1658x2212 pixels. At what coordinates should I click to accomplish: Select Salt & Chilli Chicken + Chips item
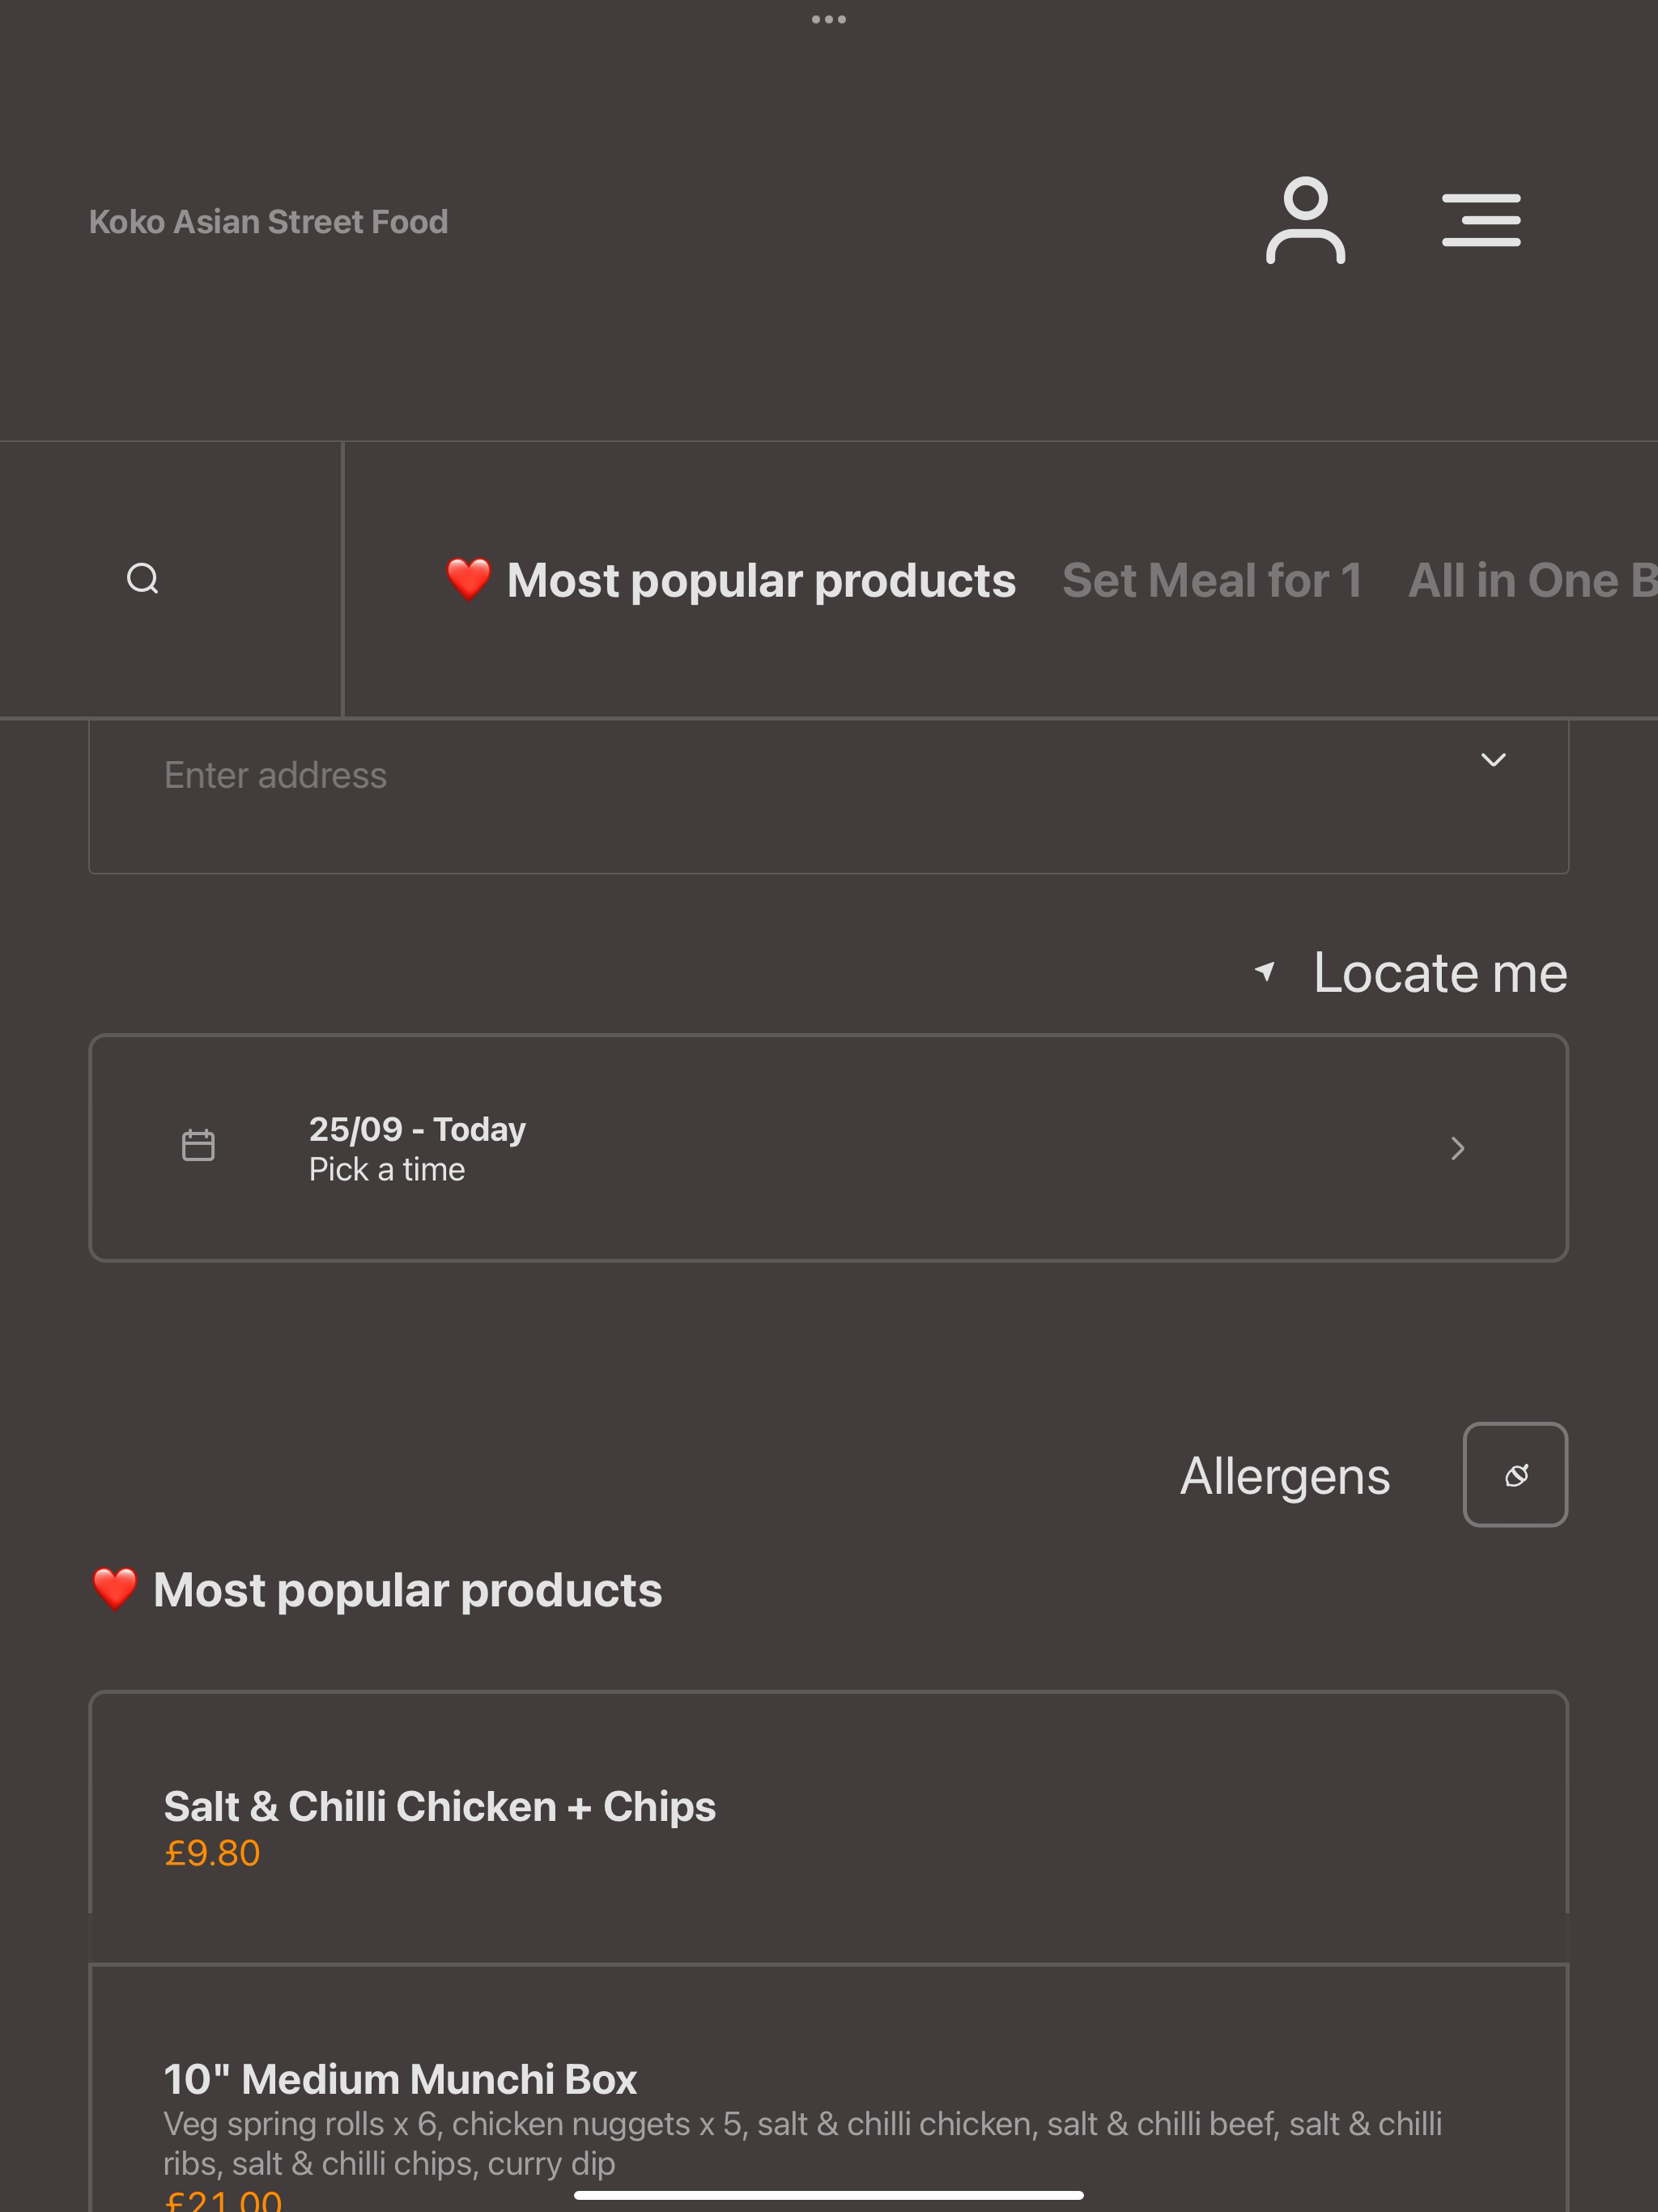pos(829,1827)
